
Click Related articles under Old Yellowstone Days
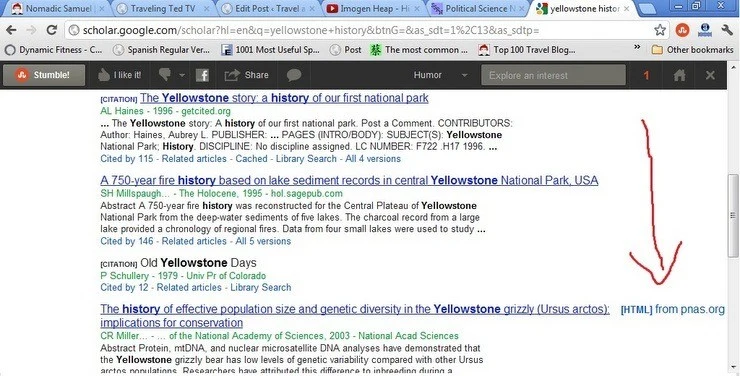pyautogui.click(x=189, y=287)
